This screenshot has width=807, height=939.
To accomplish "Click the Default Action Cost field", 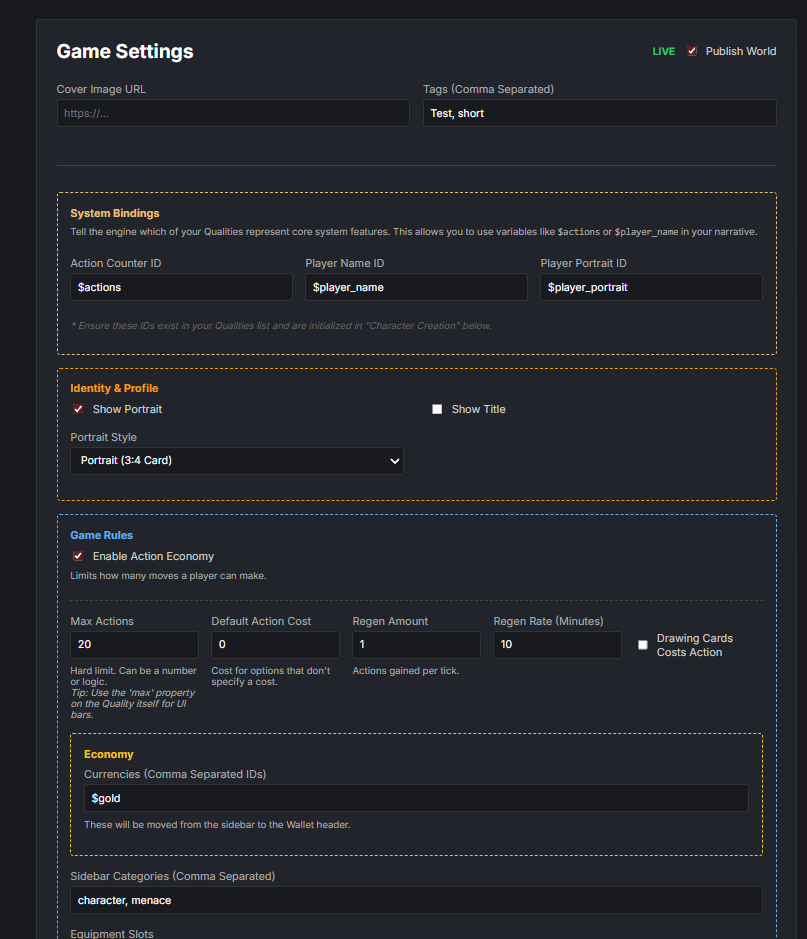I will 275,645.
